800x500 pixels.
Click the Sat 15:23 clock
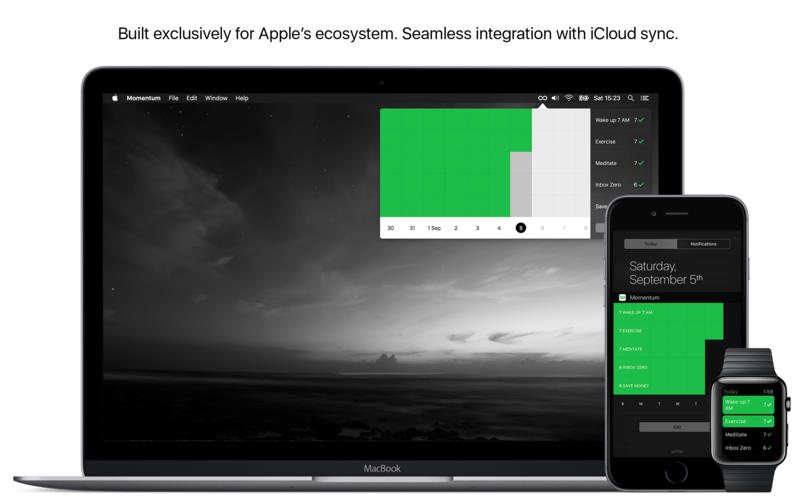607,98
